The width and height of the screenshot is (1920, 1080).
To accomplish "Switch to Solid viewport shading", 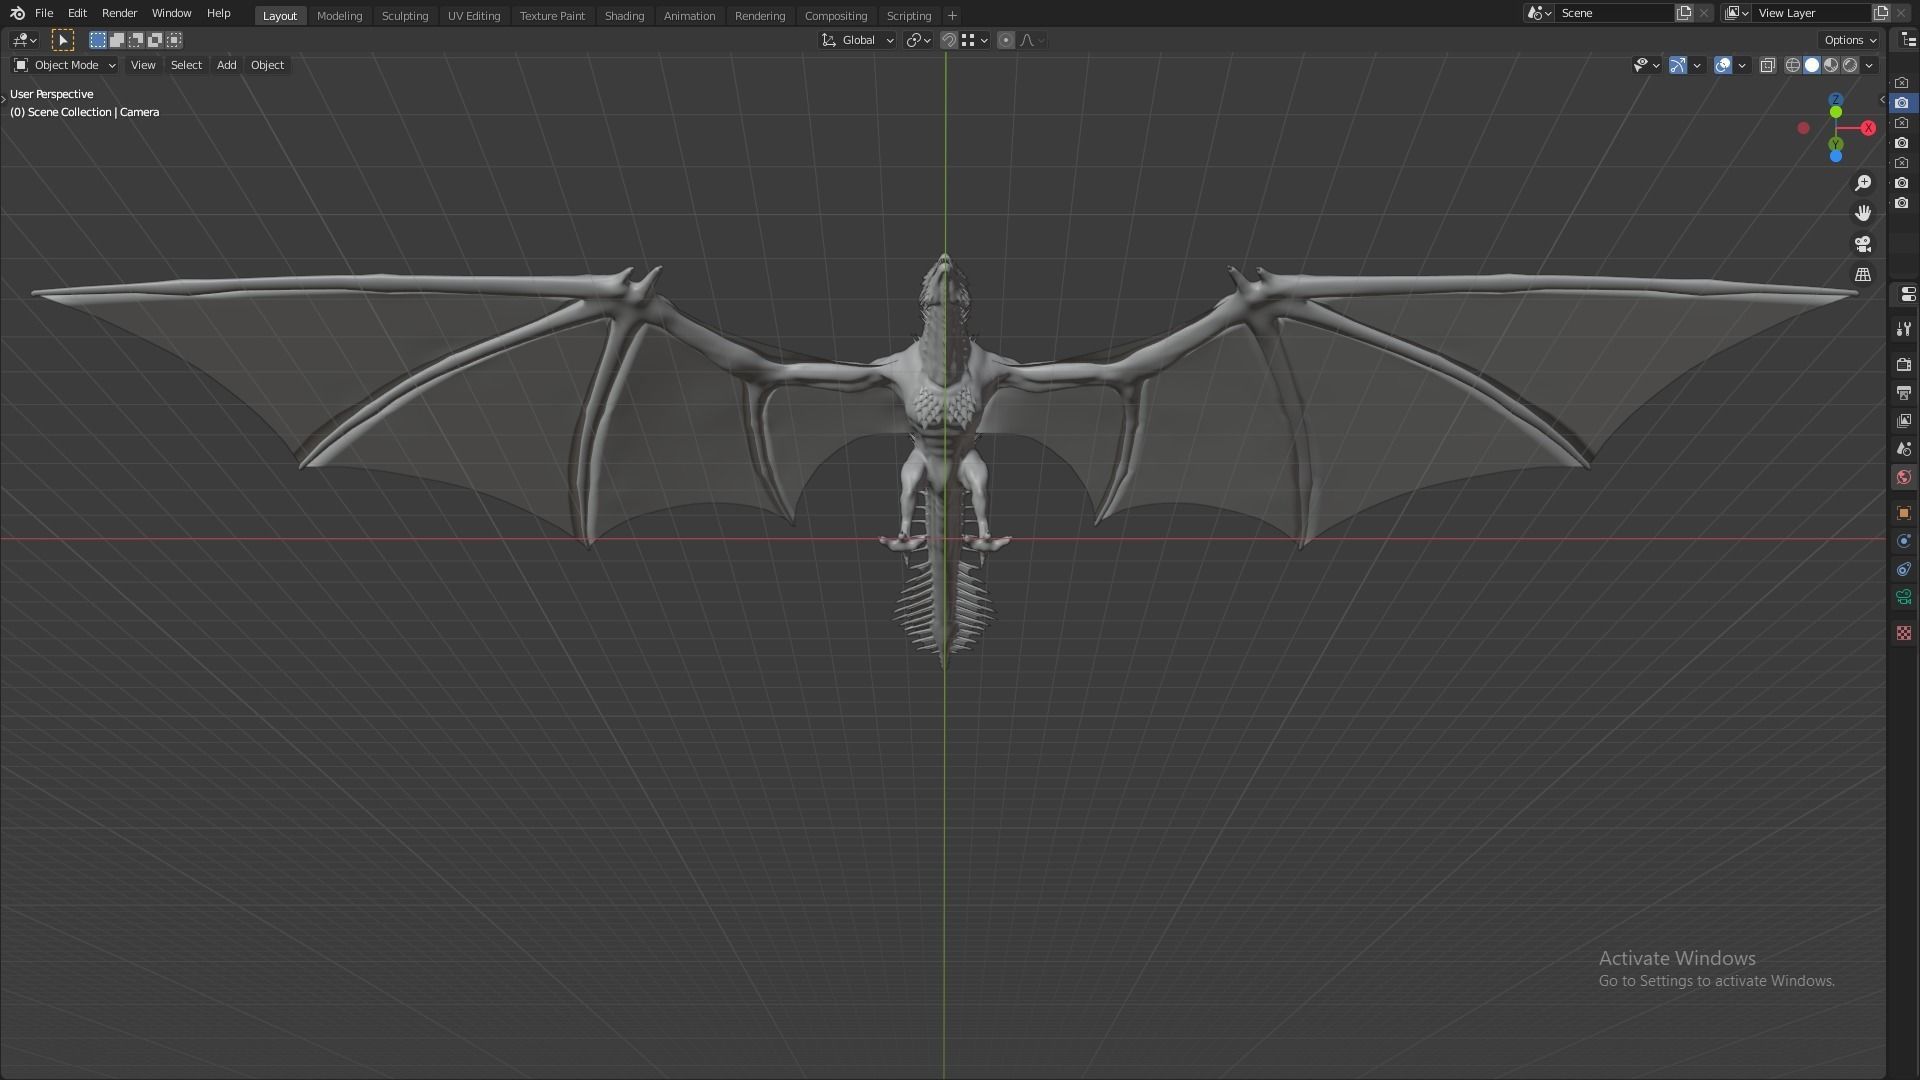I will (x=1812, y=65).
